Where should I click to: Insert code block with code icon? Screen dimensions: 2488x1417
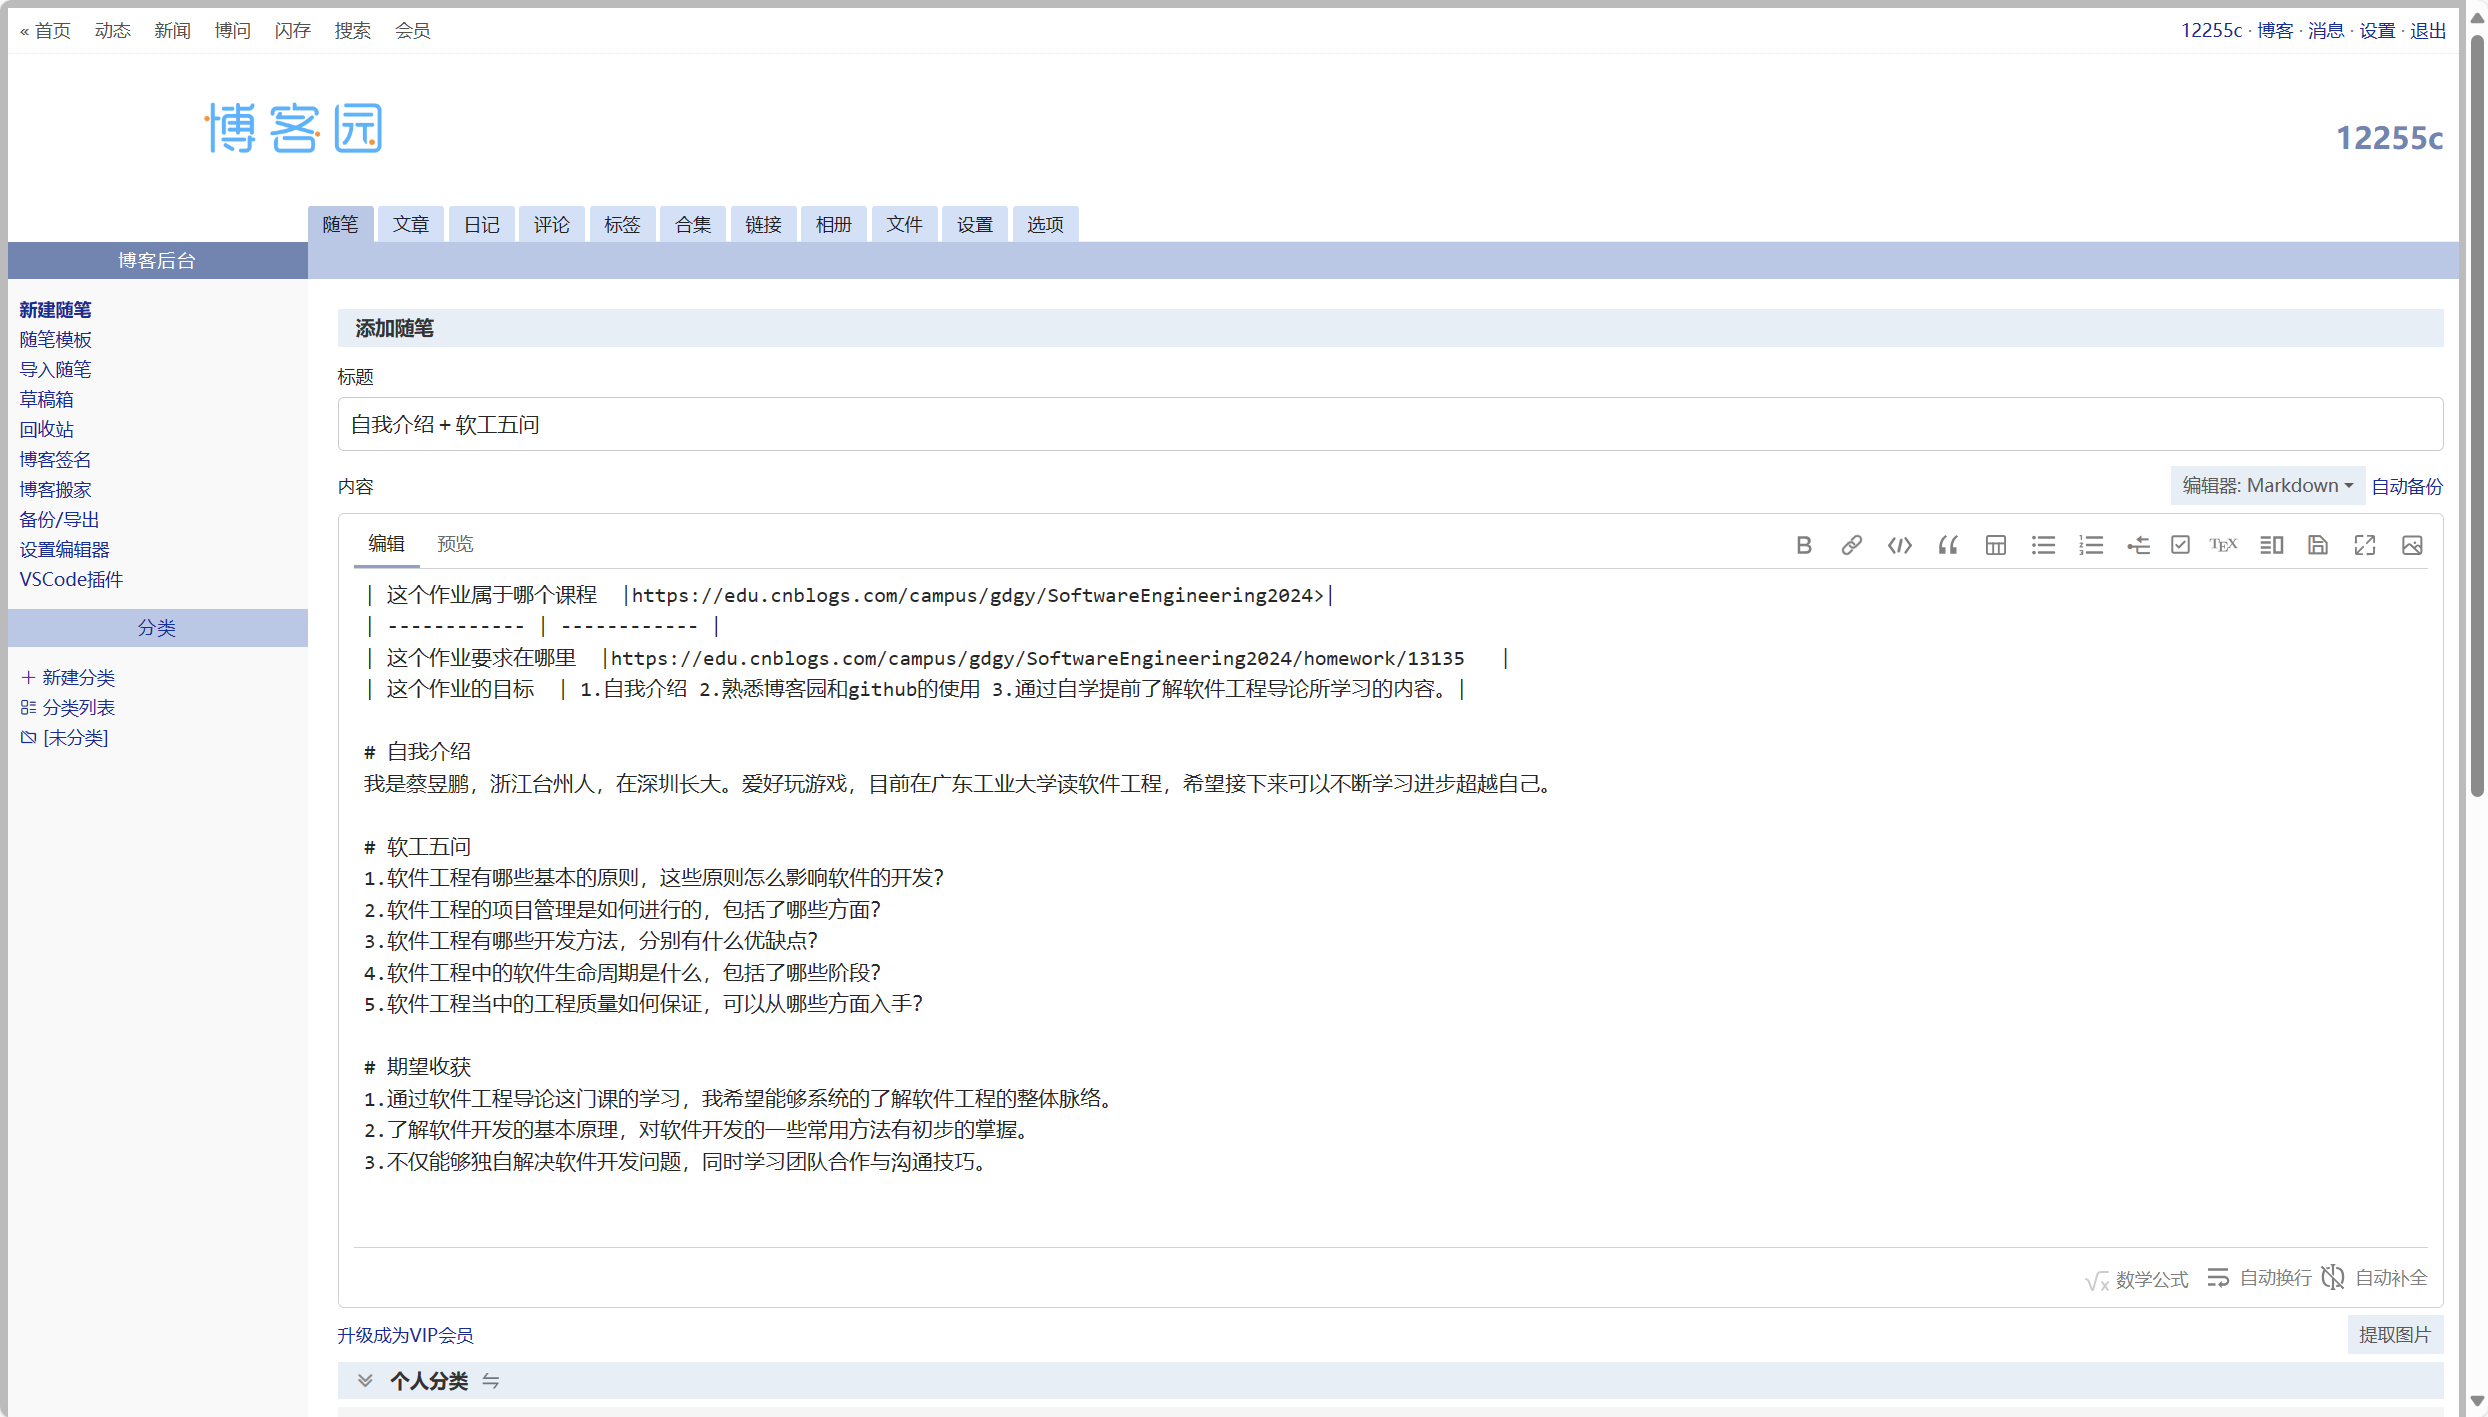[x=1899, y=545]
